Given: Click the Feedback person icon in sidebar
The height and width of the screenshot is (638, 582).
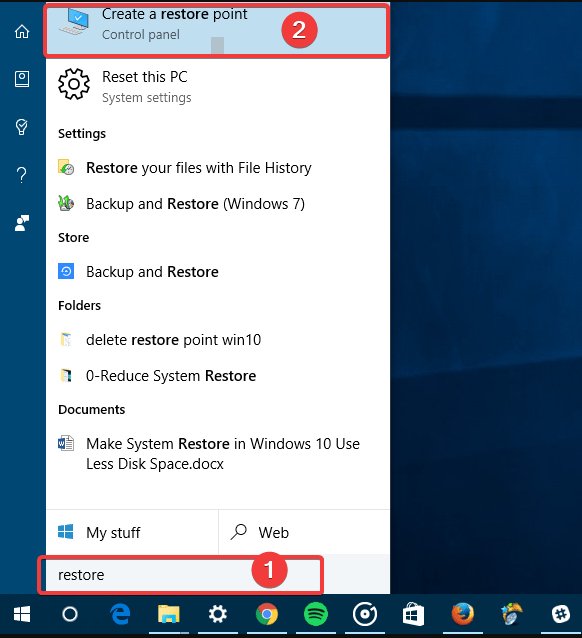Looking at the screenshot, I should pyautogui.click(x=22, y=223).
